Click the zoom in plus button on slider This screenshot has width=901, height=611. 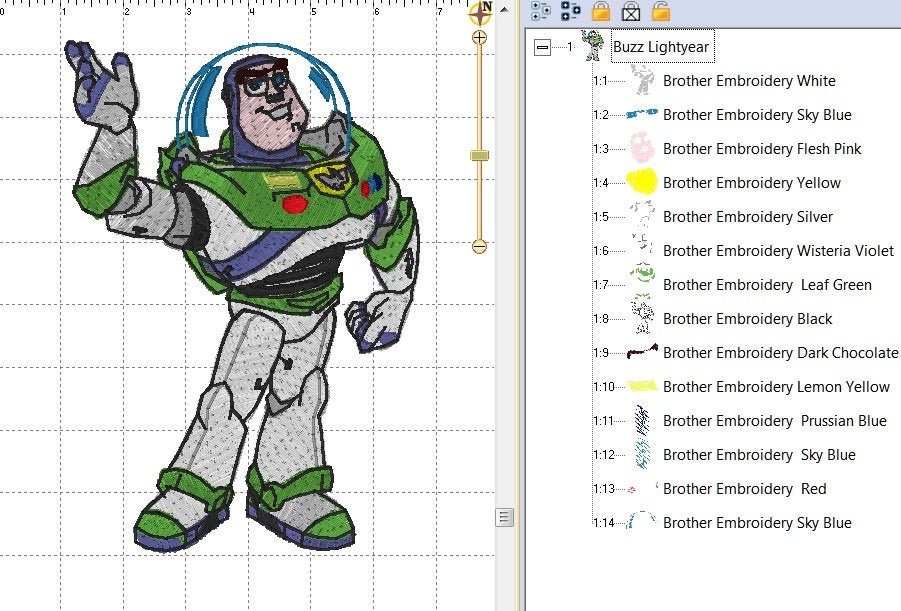(x=479, y=38)
